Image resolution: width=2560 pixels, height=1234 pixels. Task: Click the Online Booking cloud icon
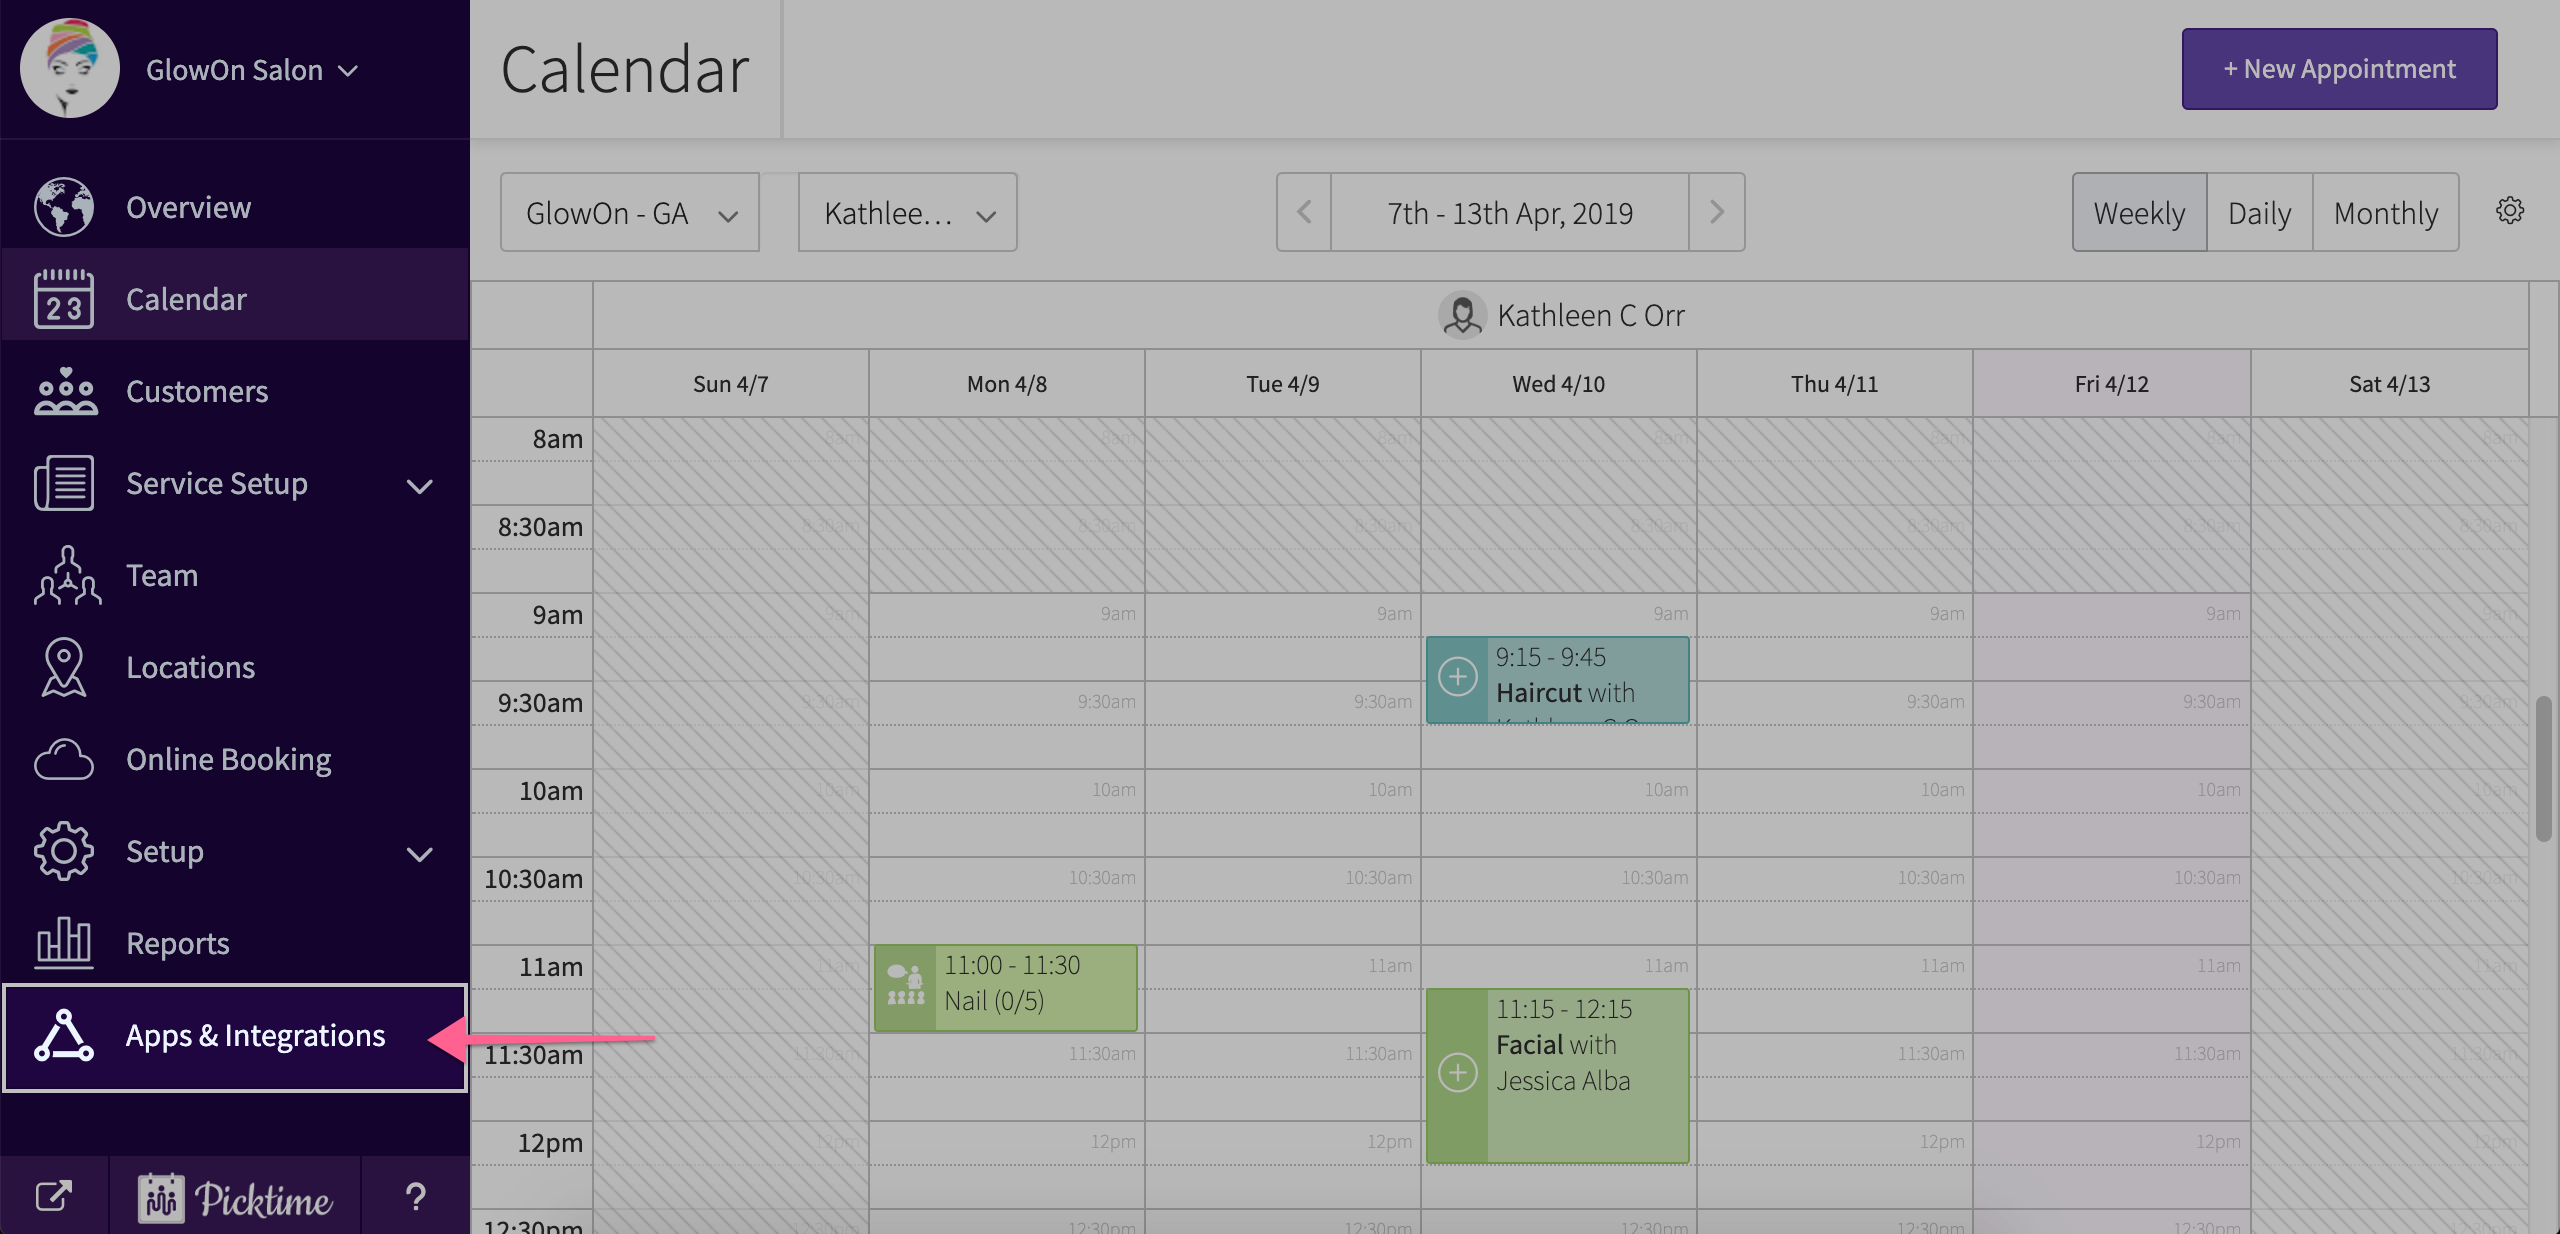coord(64,760)
